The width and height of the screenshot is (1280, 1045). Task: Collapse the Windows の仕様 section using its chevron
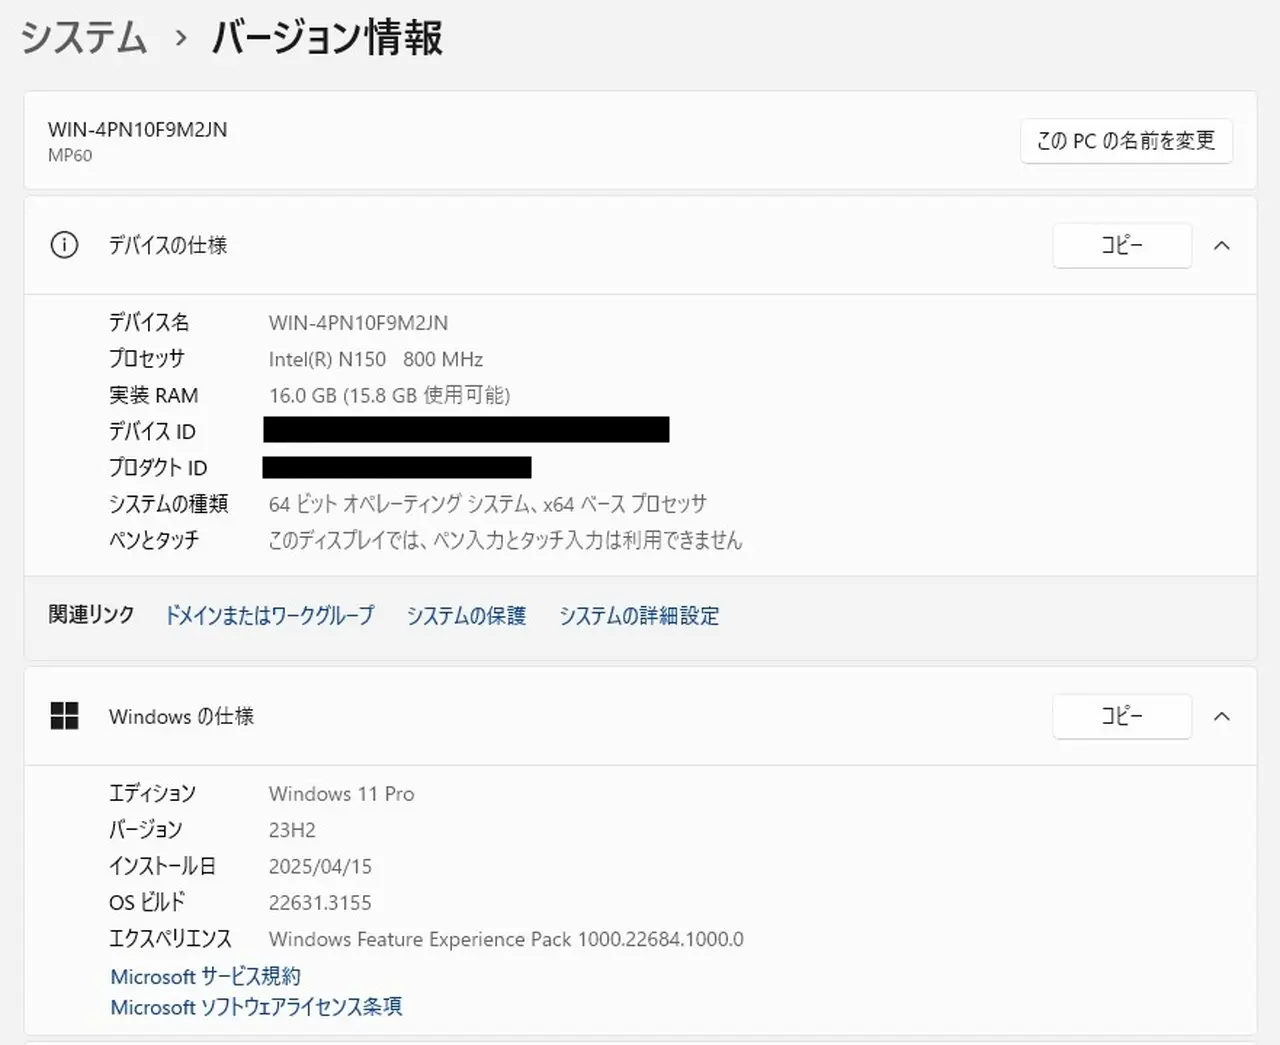(x=1221, y=716)
